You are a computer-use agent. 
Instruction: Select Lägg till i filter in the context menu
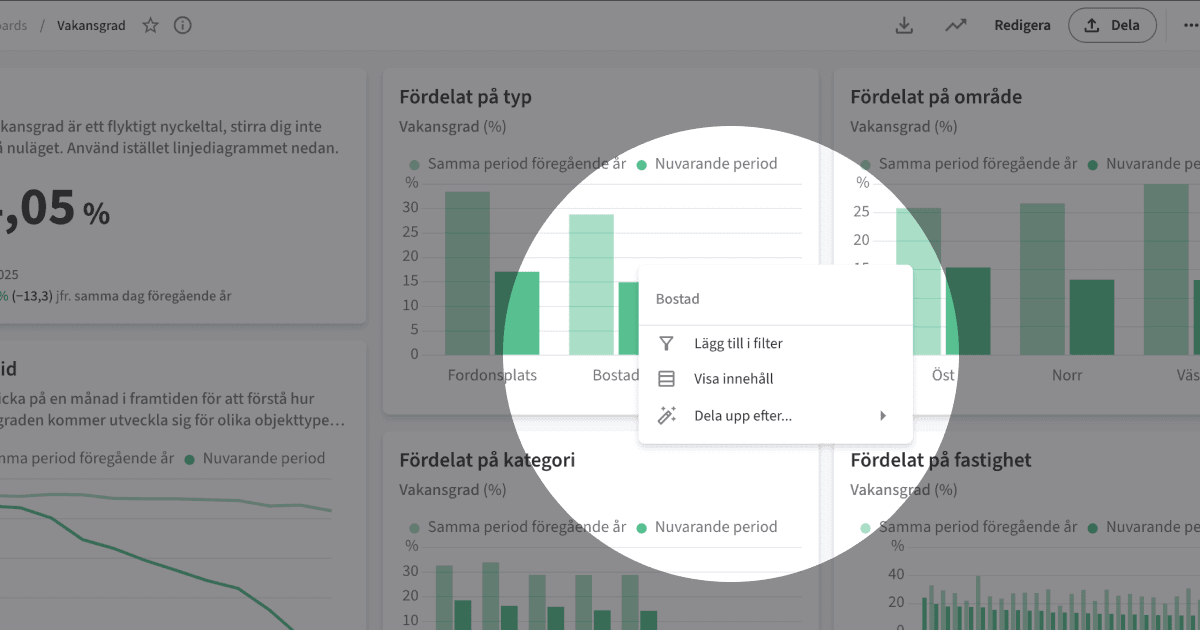737,343
